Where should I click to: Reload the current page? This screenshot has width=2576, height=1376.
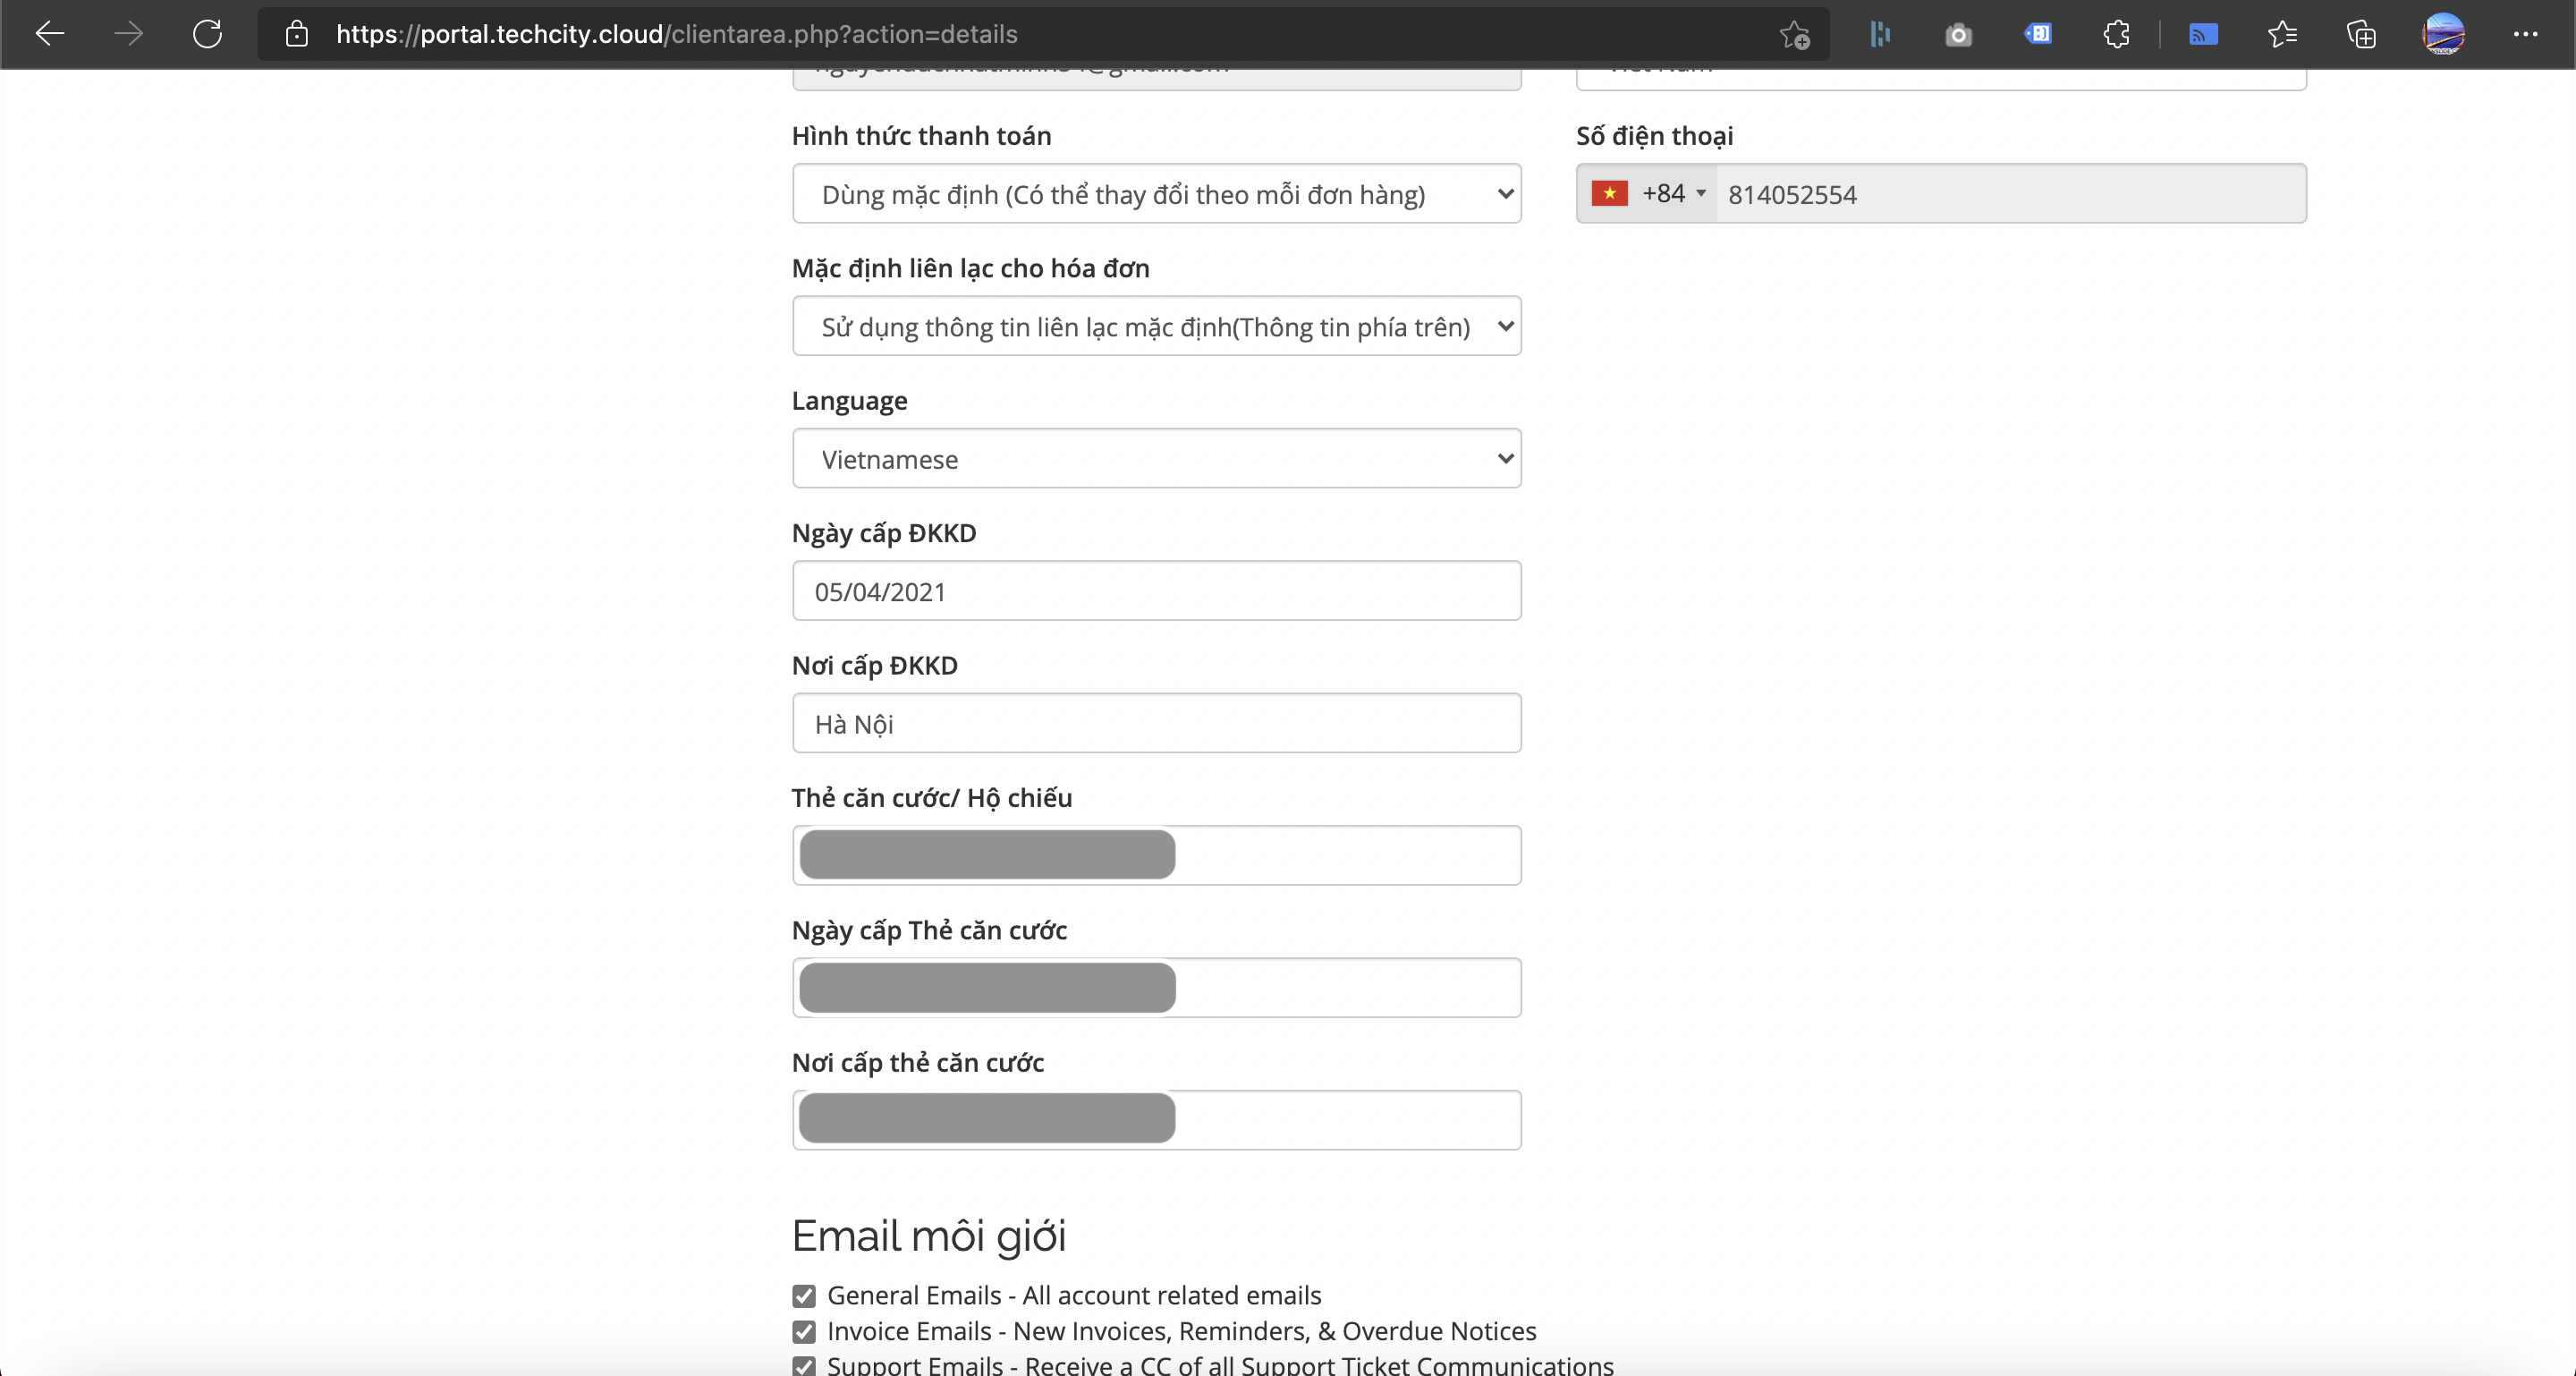tap(207, 34)
